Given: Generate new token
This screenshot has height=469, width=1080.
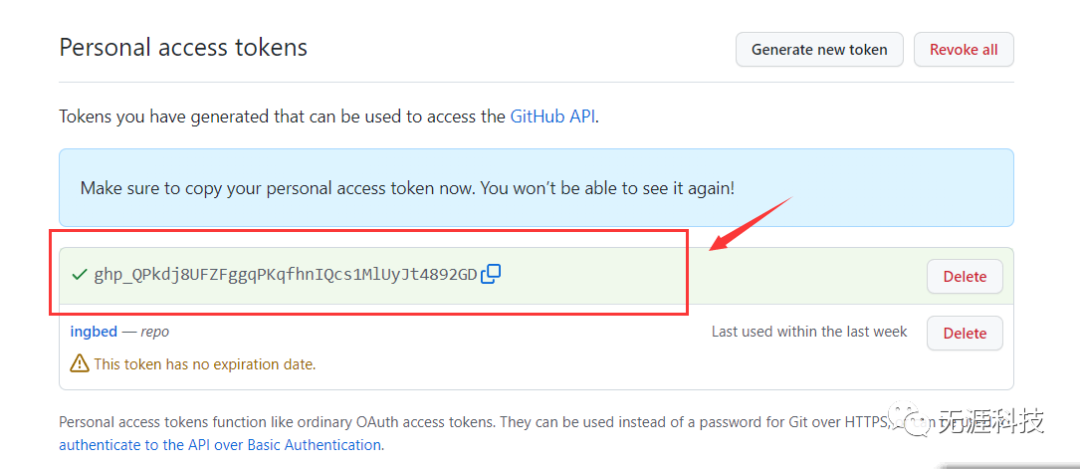Looking at the screenshot, I should (819, 50).
